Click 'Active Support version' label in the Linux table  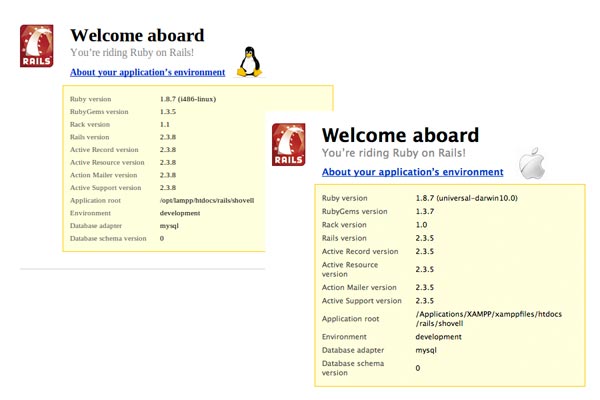coord(106,188)
